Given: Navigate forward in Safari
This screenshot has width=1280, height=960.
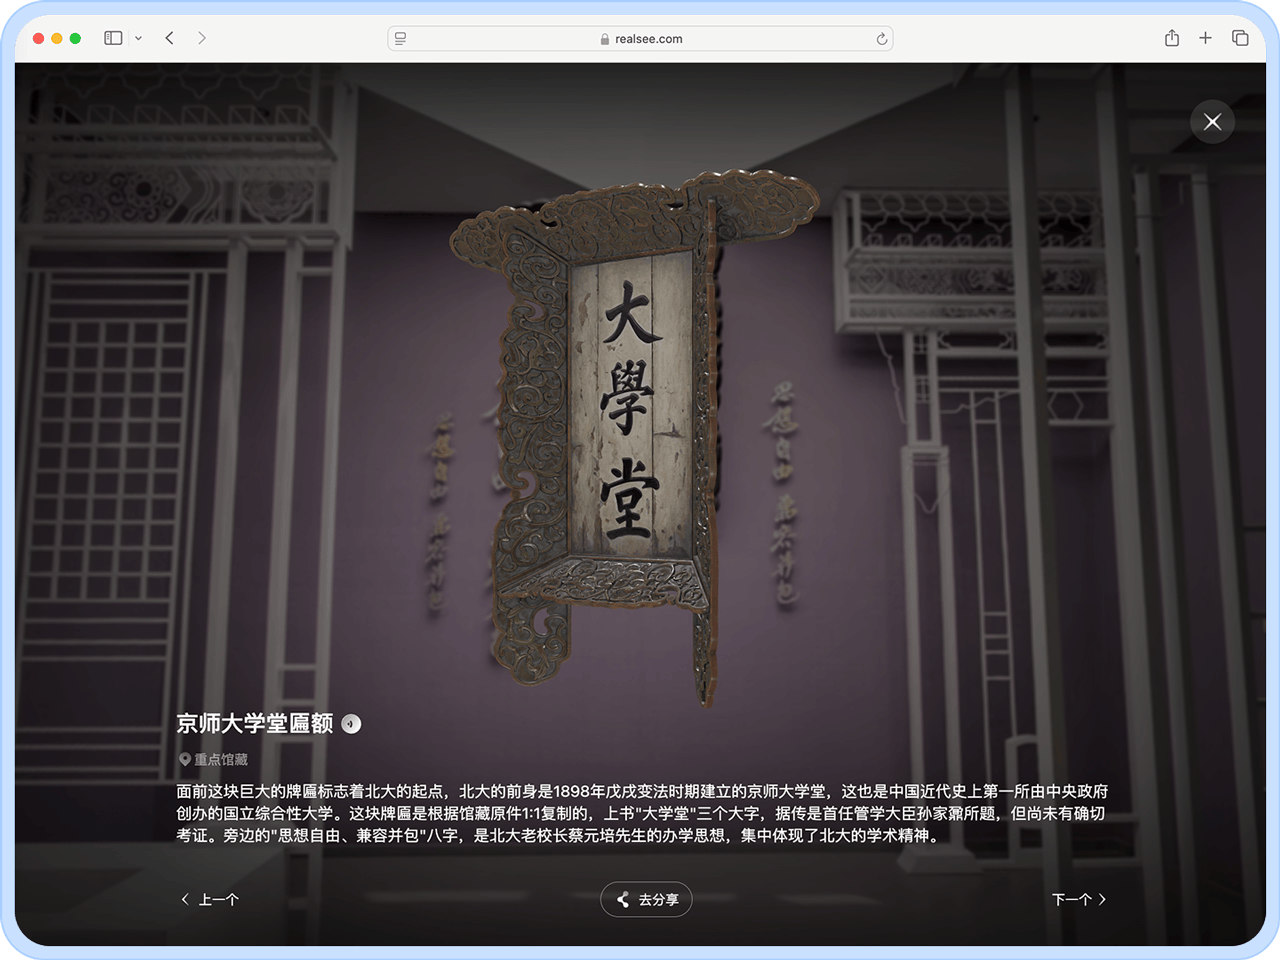Looking at the screenshot, I should click(x=202, y=38).
